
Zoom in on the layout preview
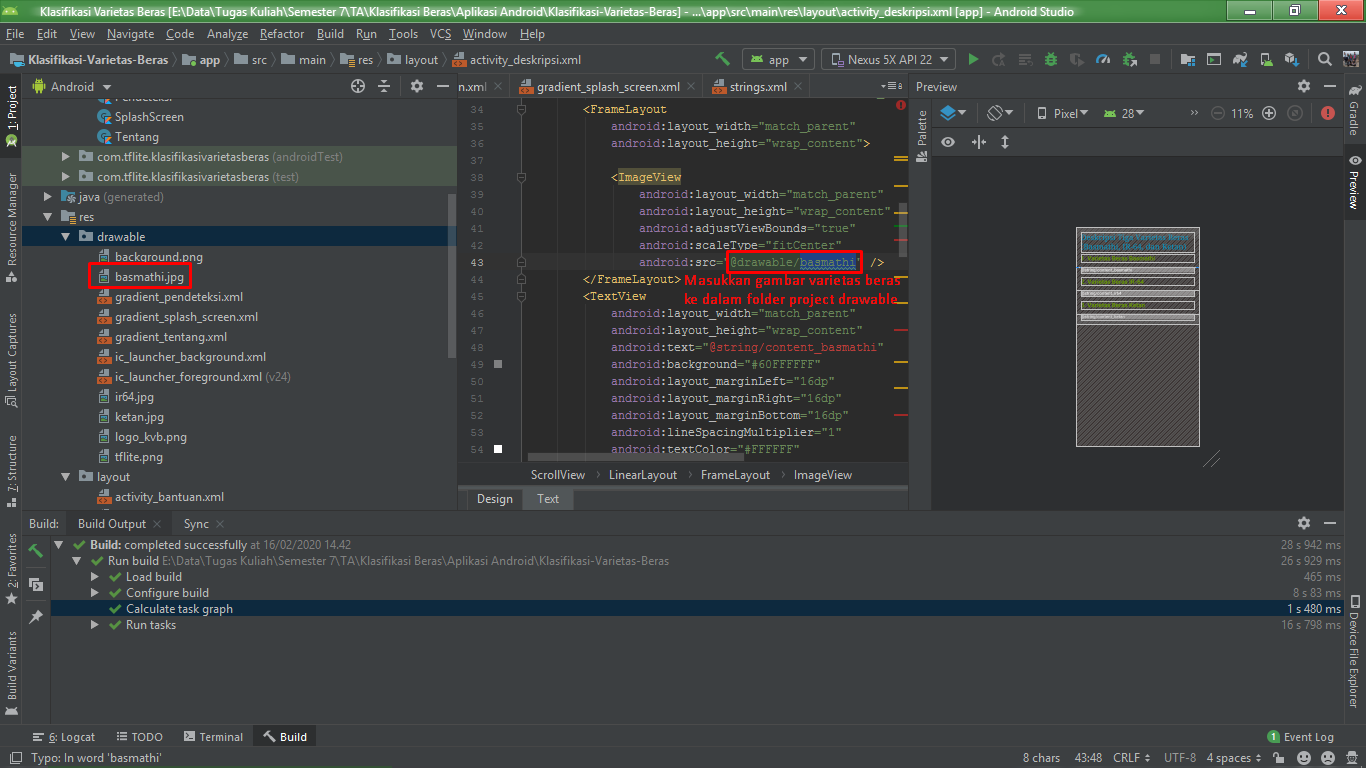(x=1269, y=113)
